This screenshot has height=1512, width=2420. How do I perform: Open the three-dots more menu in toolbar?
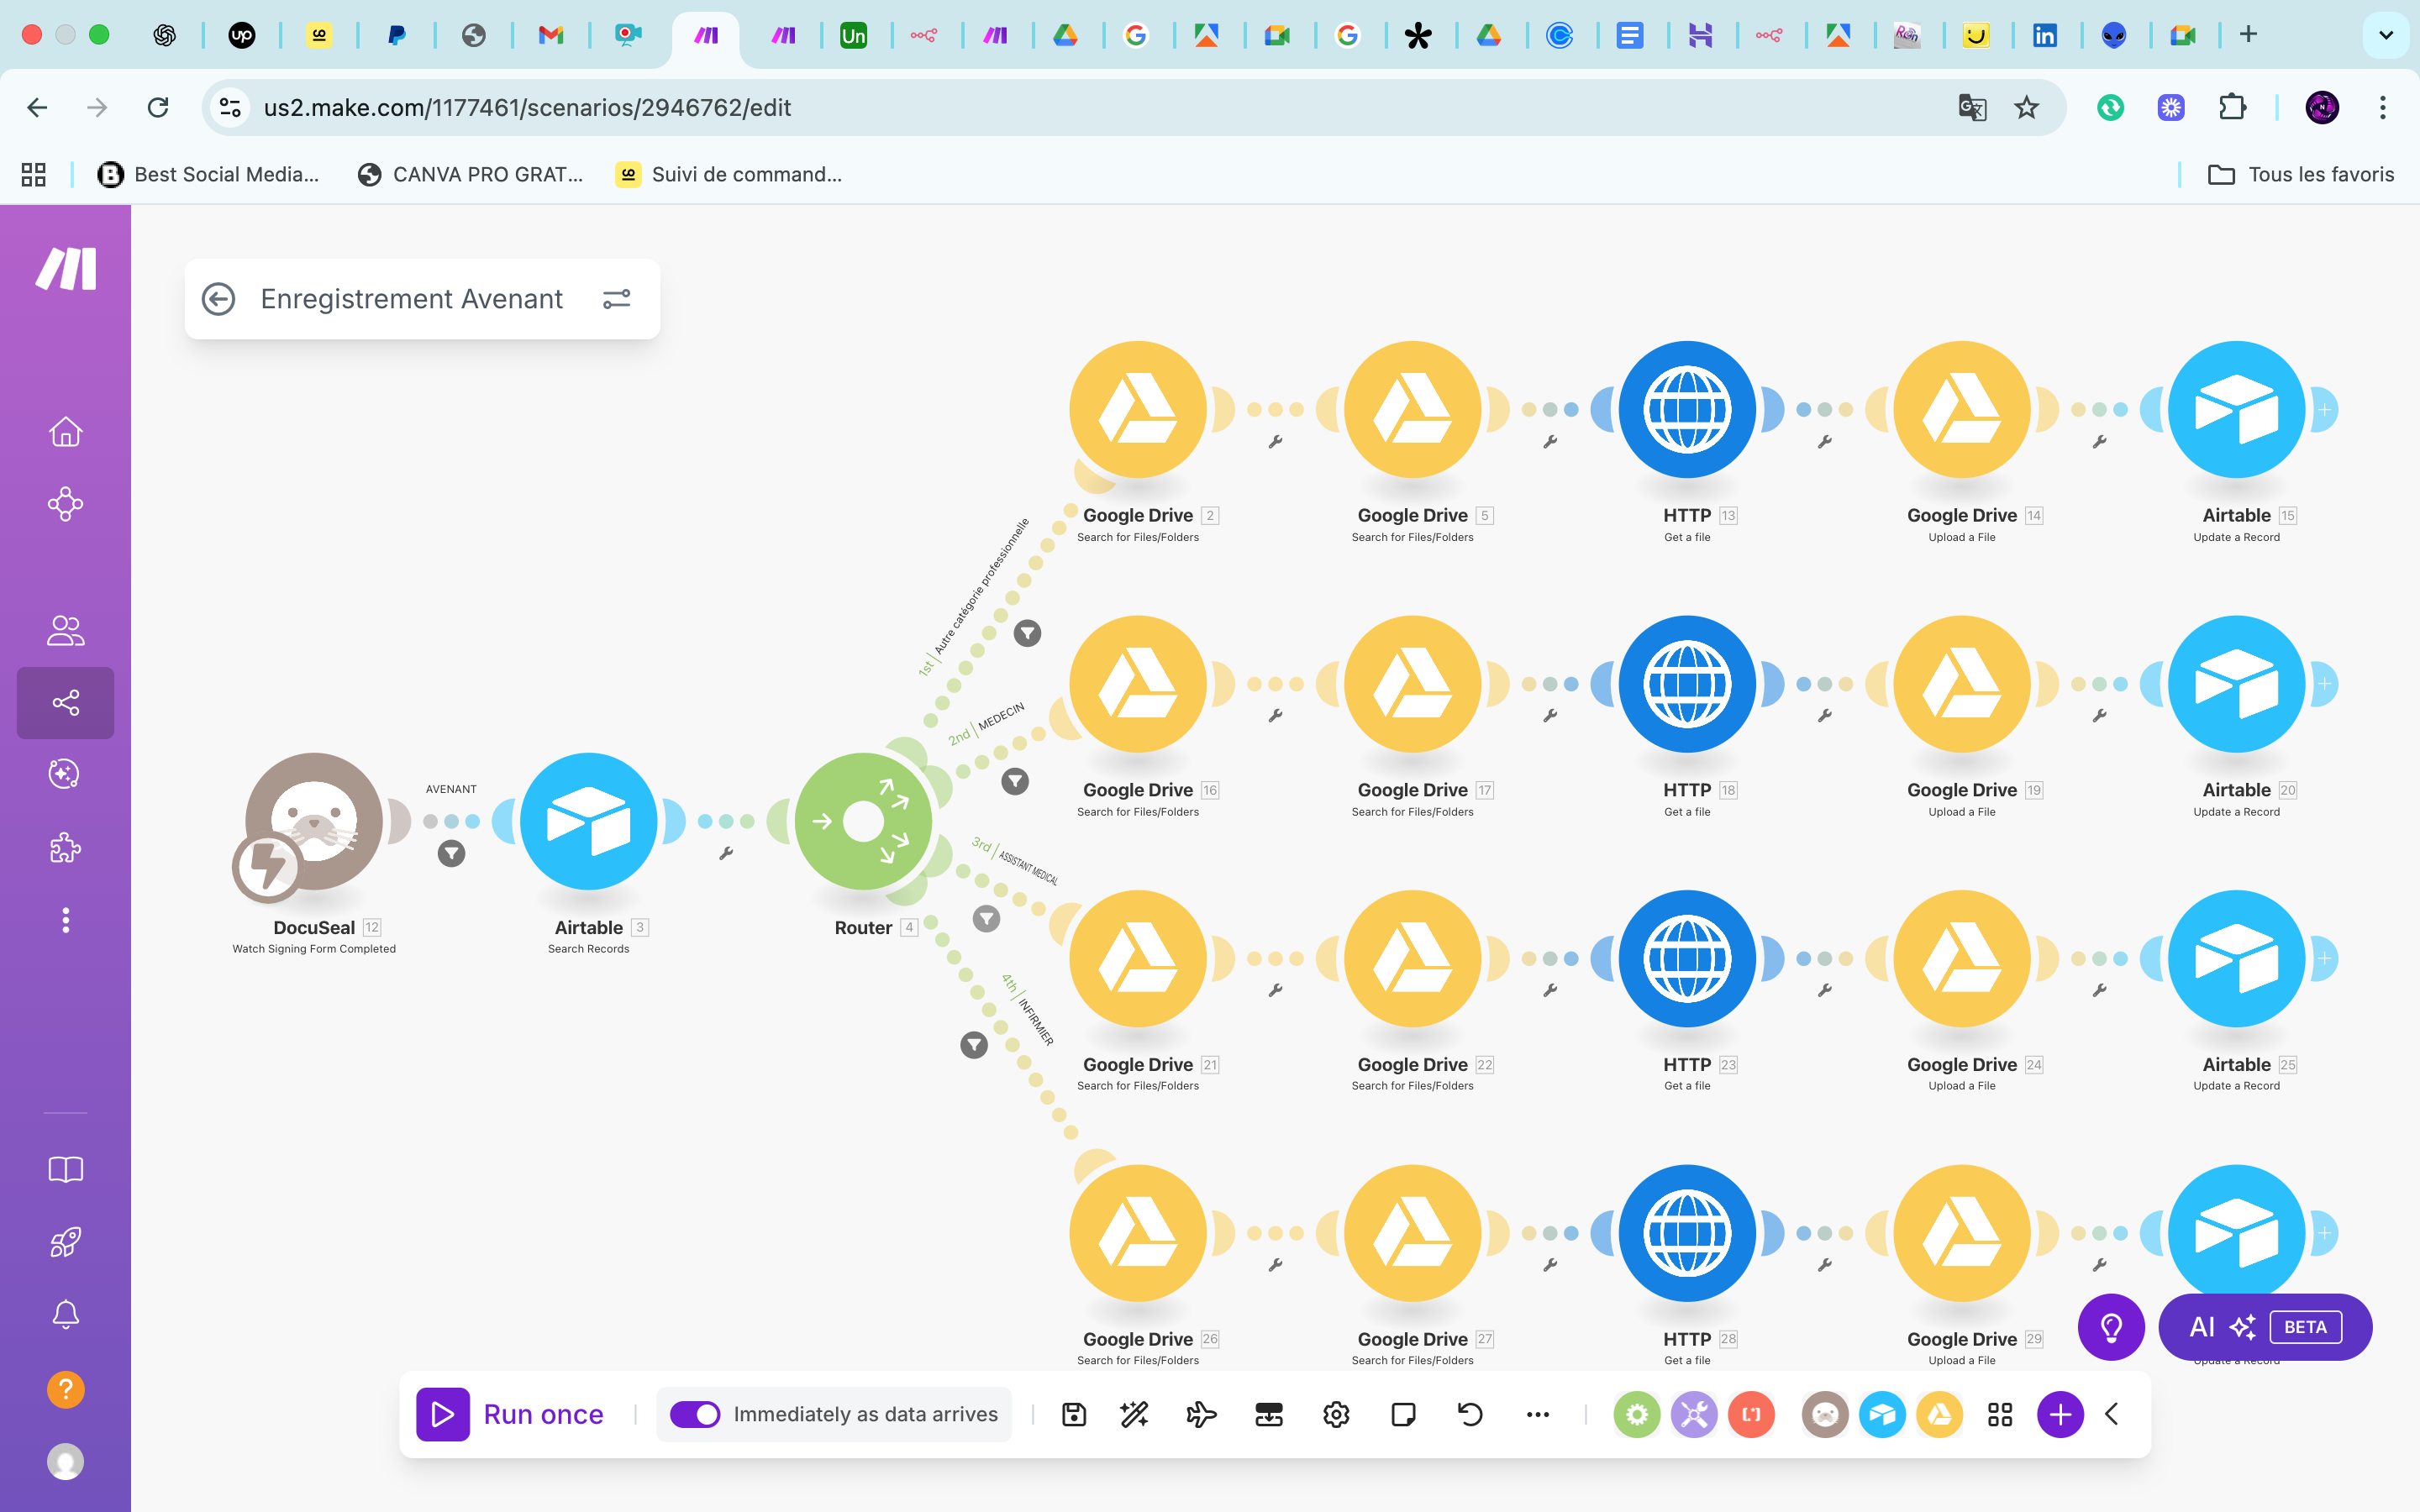pyautogui.click(x=1537, y=1414)
